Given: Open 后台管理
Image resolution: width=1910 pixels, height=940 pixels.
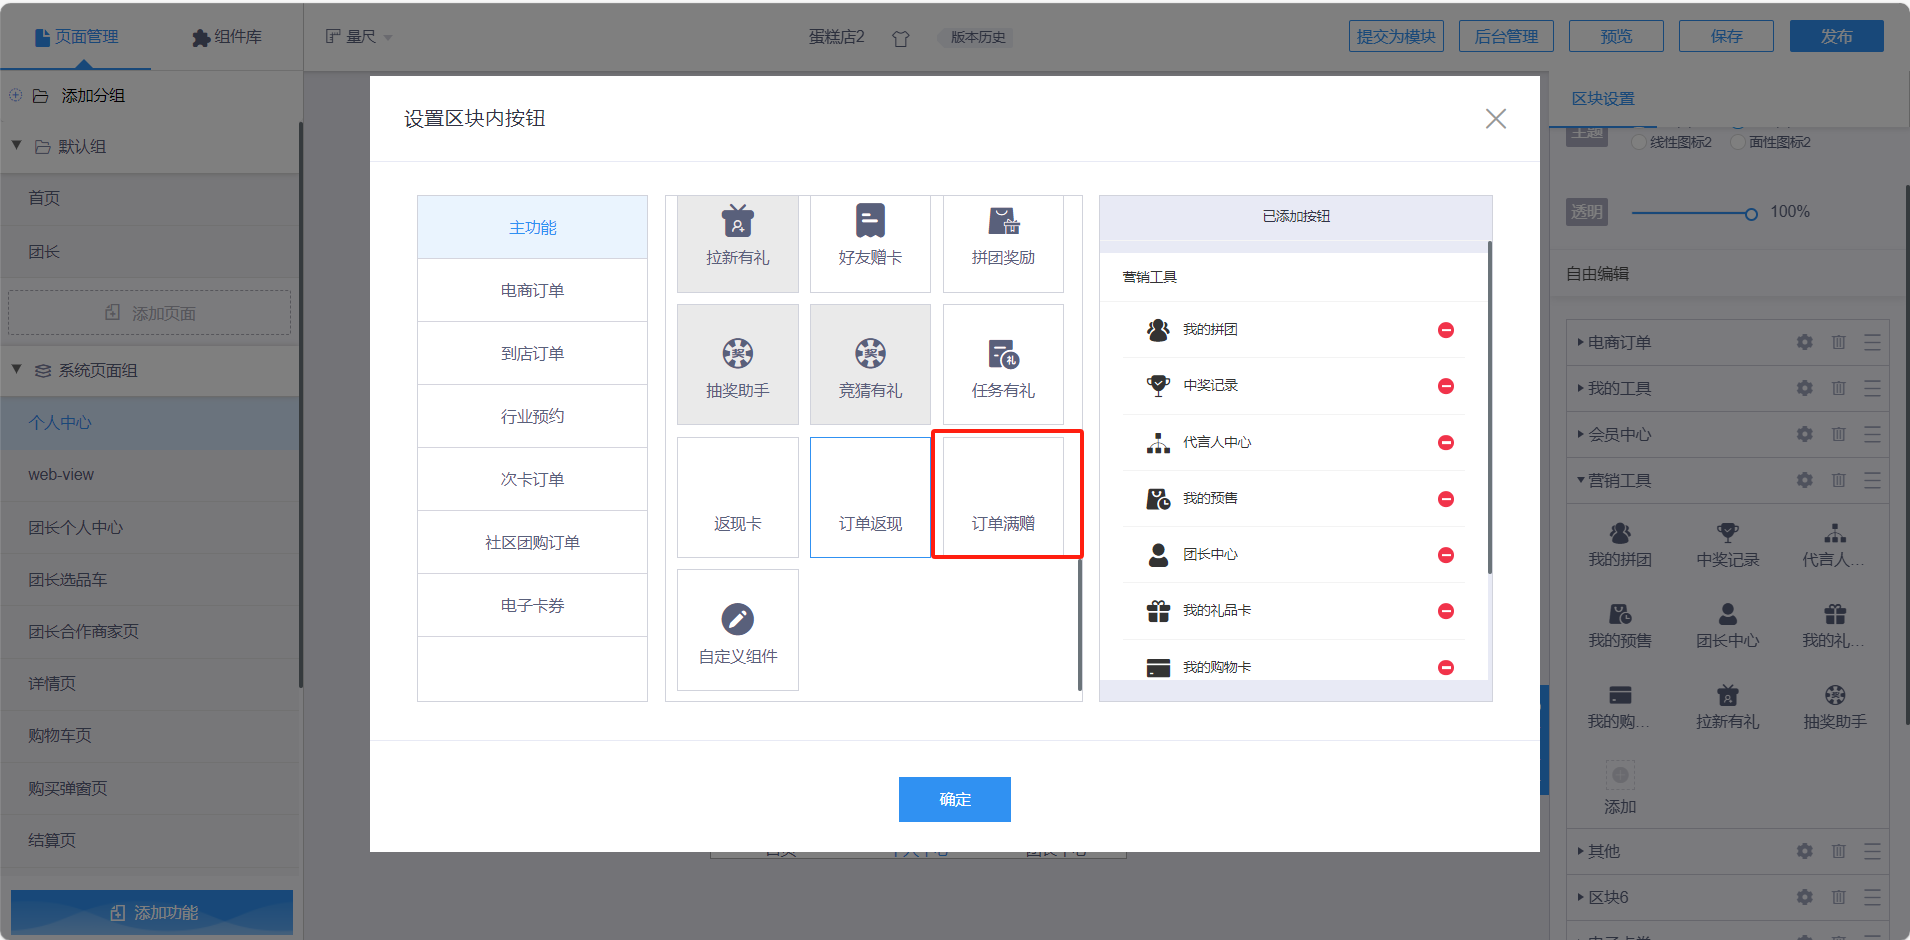Looking at the screenshot, I should (1506, 36).
